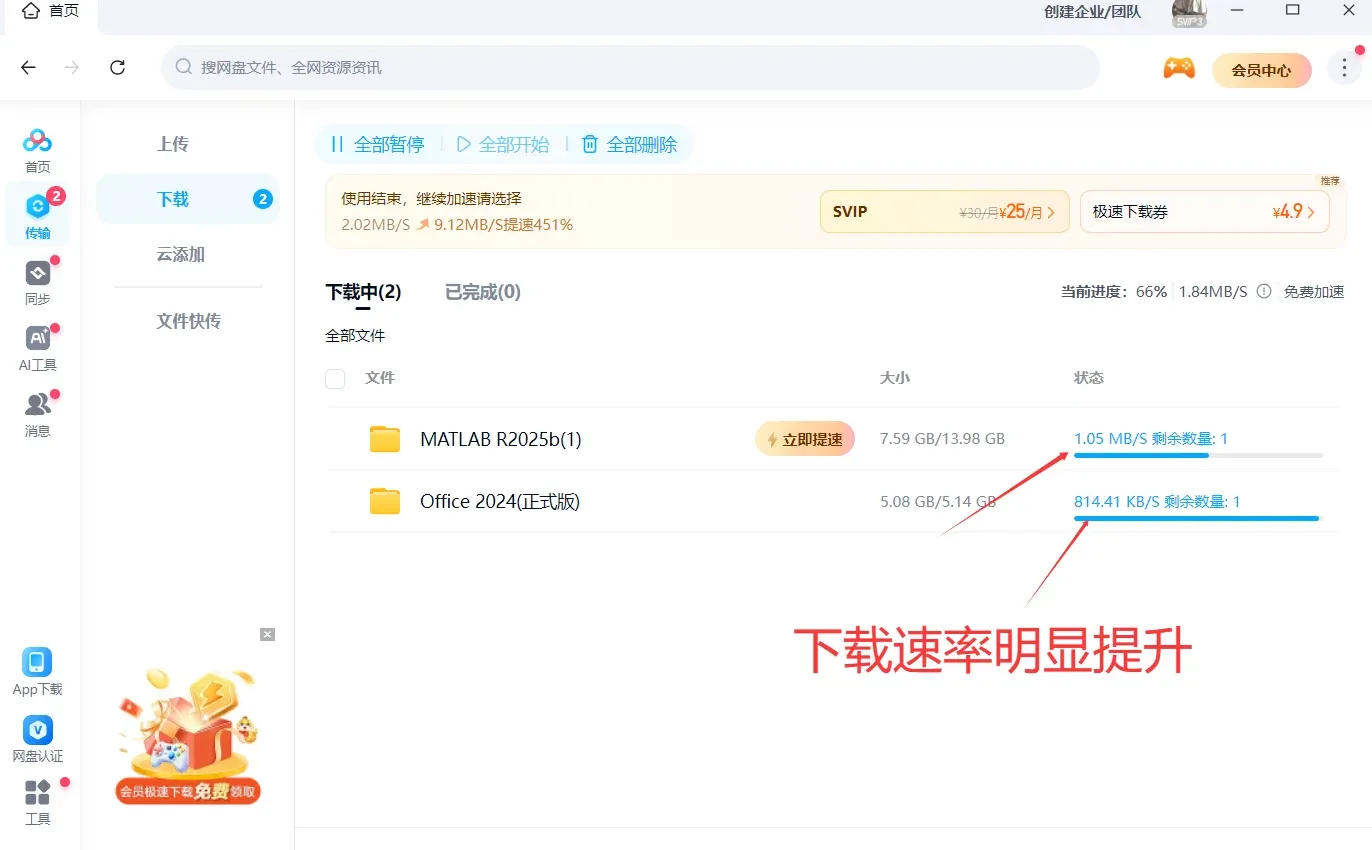Expand the SVIP ¥25/月 offer card
Screen dimensions: 1372x850
tap(944, 211)
